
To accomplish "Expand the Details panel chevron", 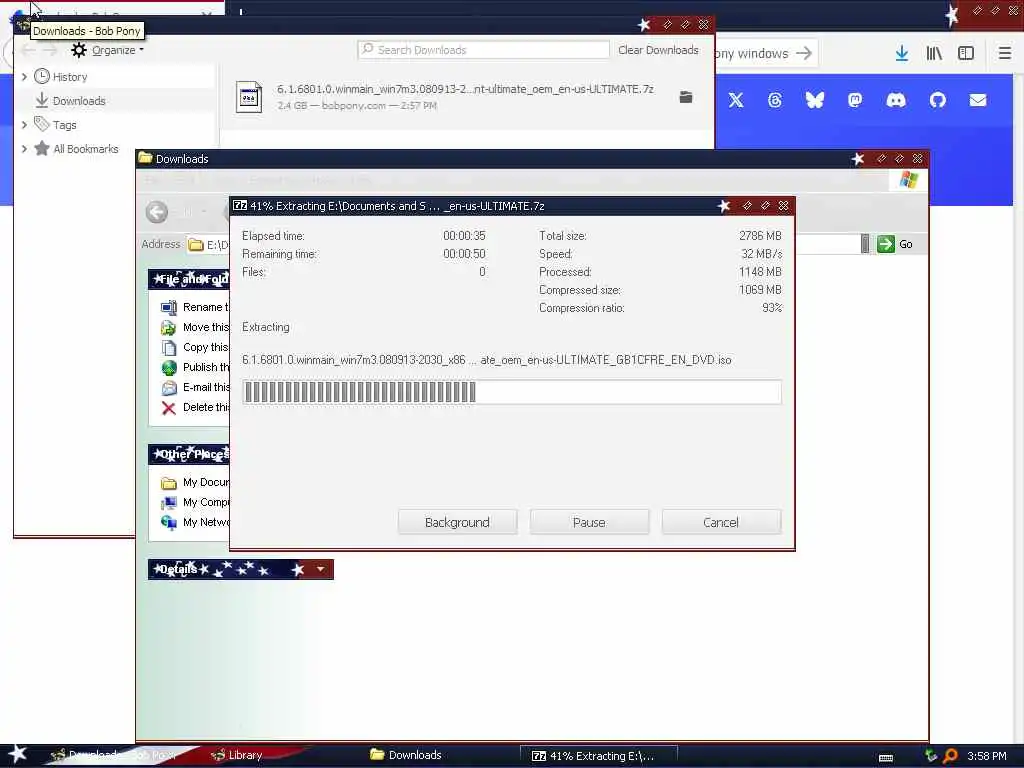I will [x=320, y=569].
